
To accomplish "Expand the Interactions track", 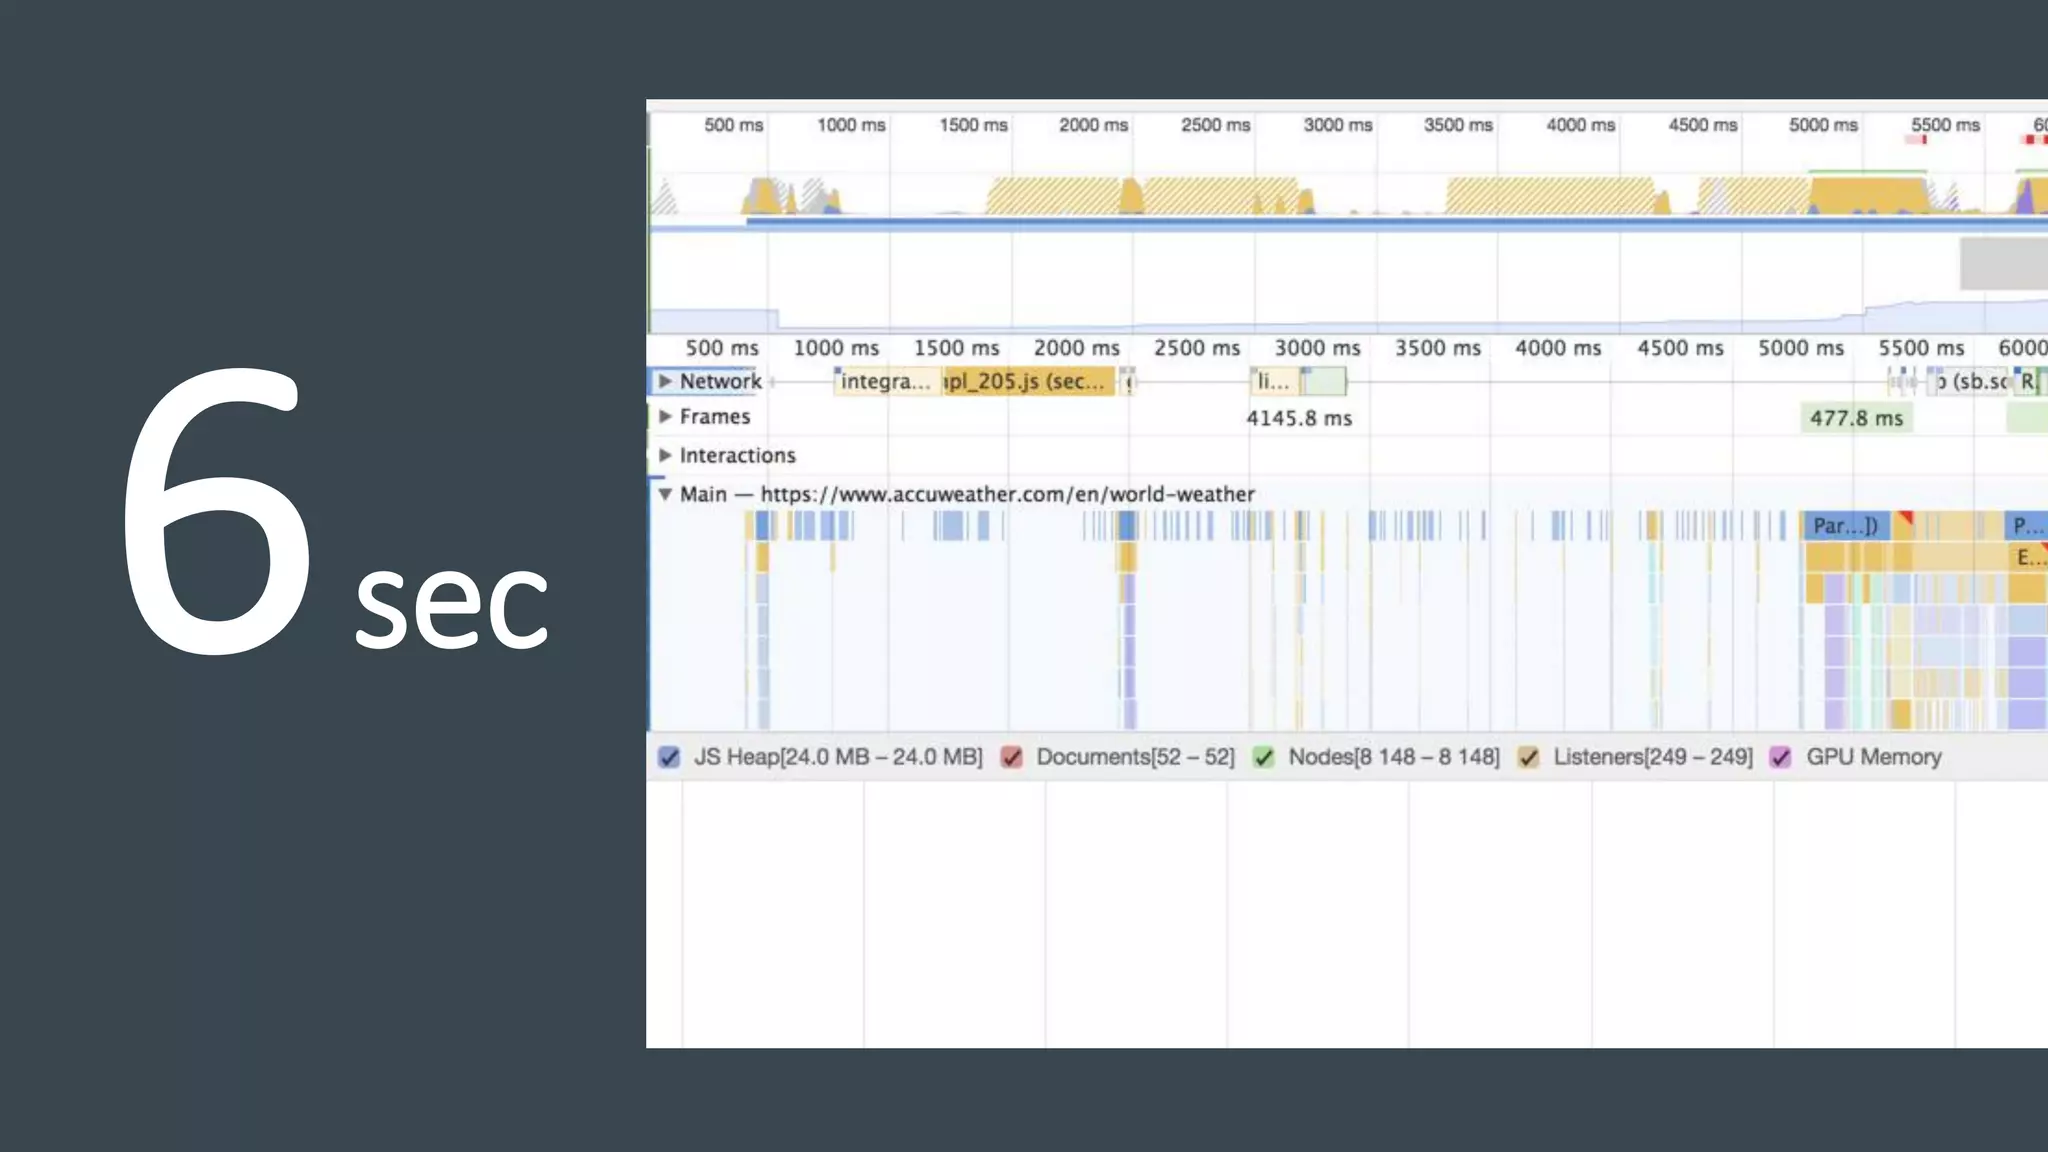I will tap(665, 455).
